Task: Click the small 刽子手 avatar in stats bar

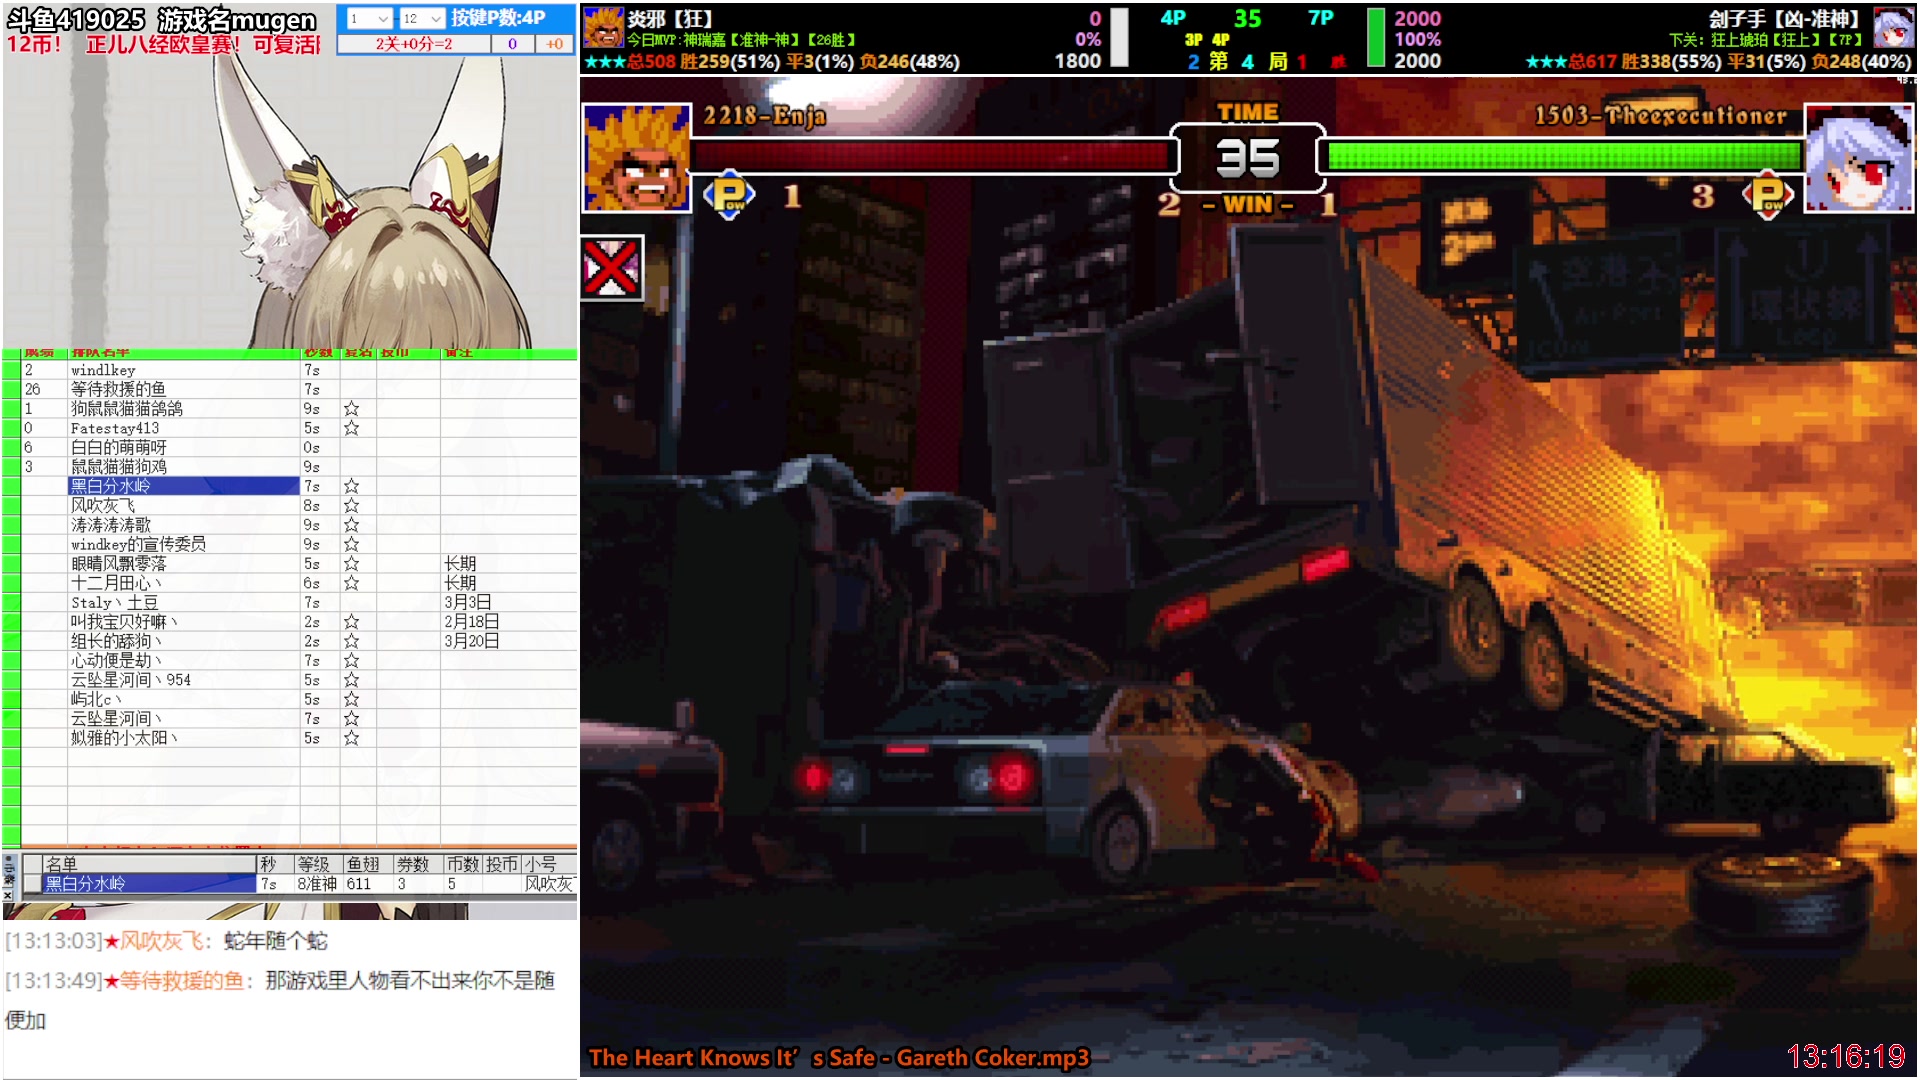Action: (1893, 28)
